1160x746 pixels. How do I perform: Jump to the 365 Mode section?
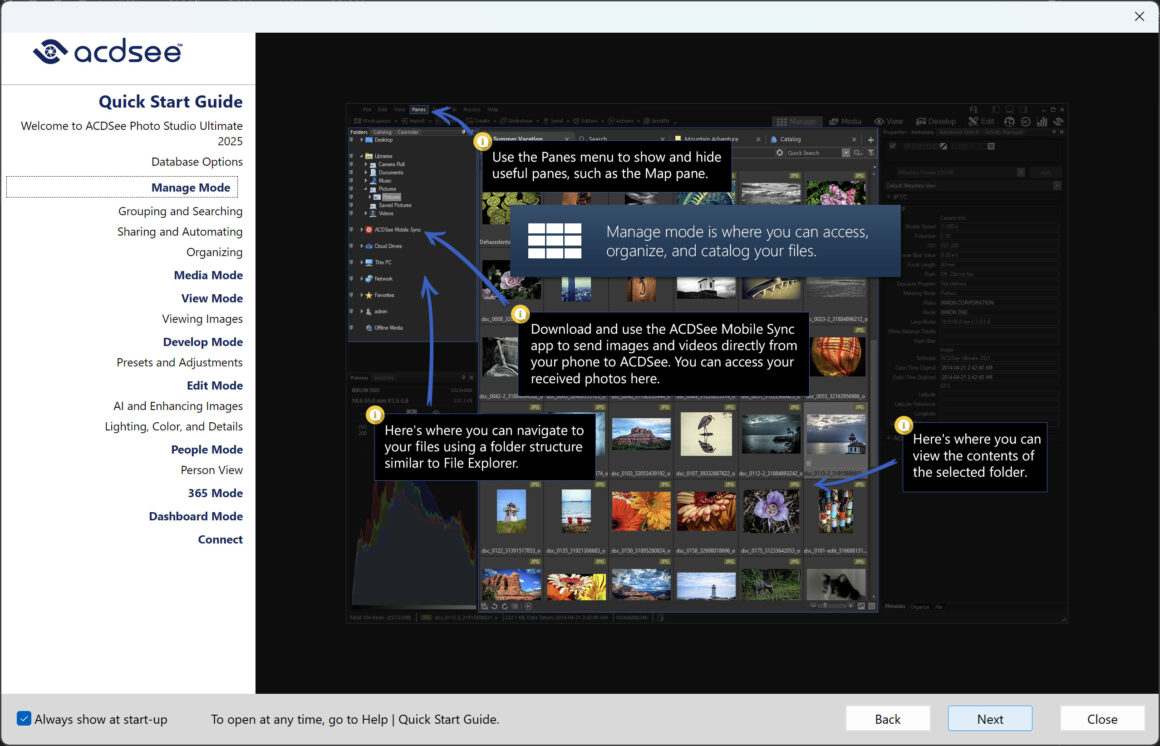coord(215,493)
